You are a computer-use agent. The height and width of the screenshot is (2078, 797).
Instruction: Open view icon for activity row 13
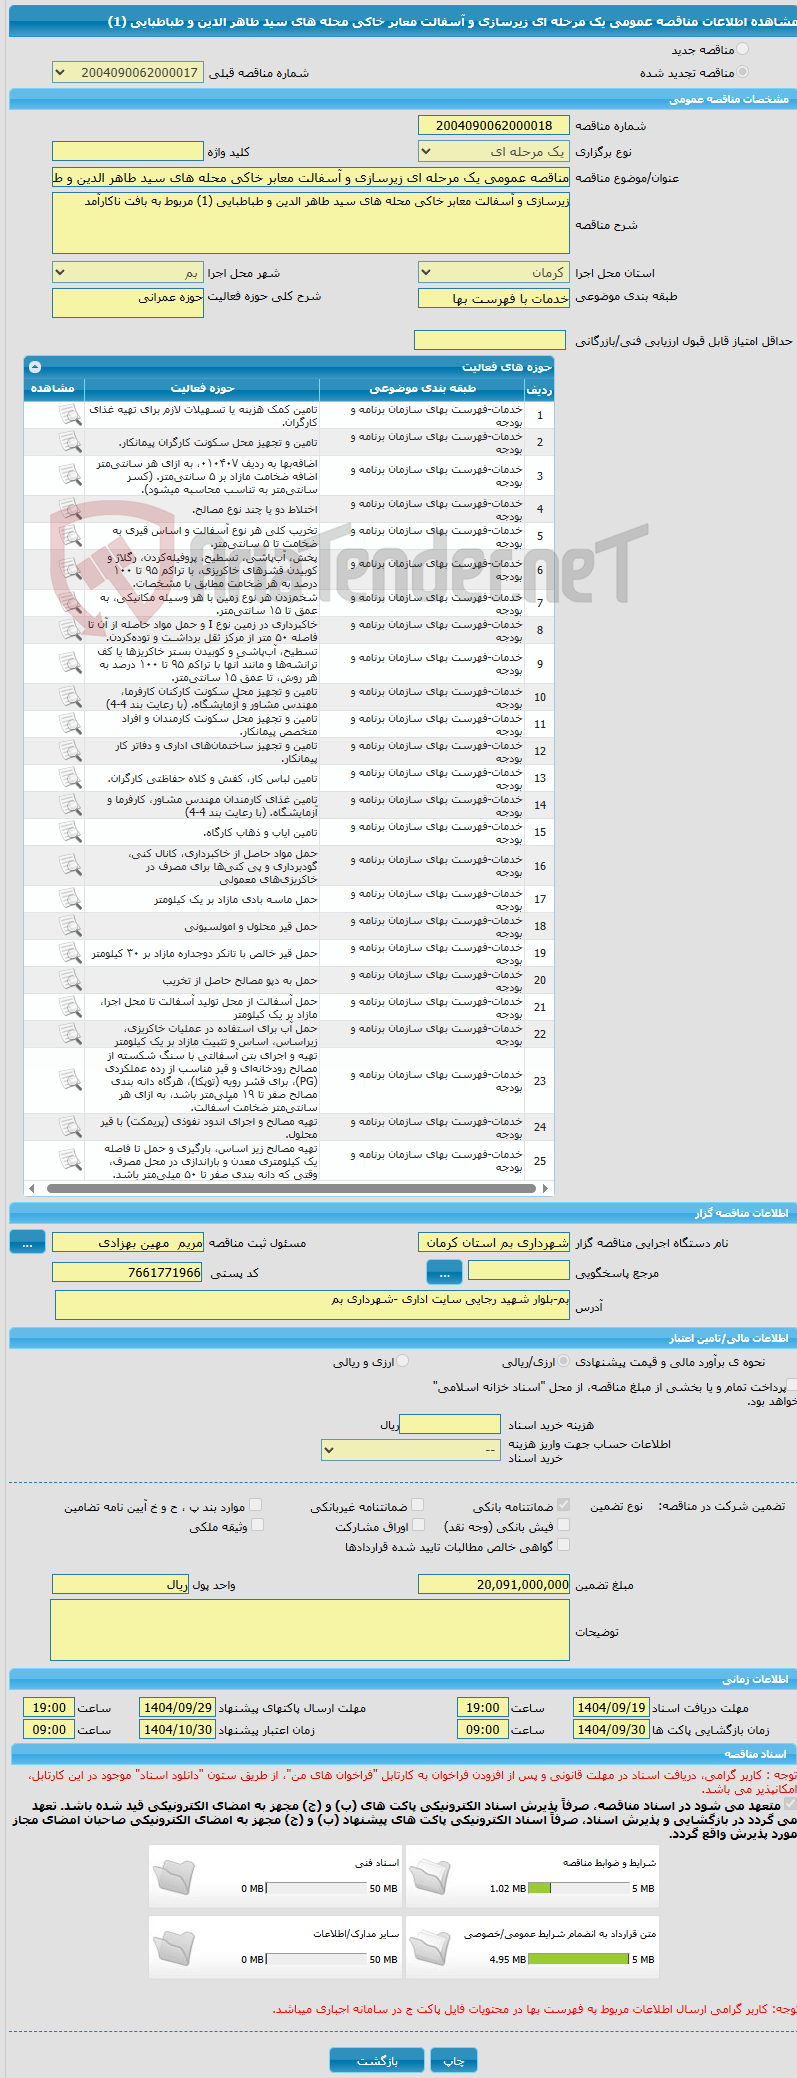click(70, 778)
